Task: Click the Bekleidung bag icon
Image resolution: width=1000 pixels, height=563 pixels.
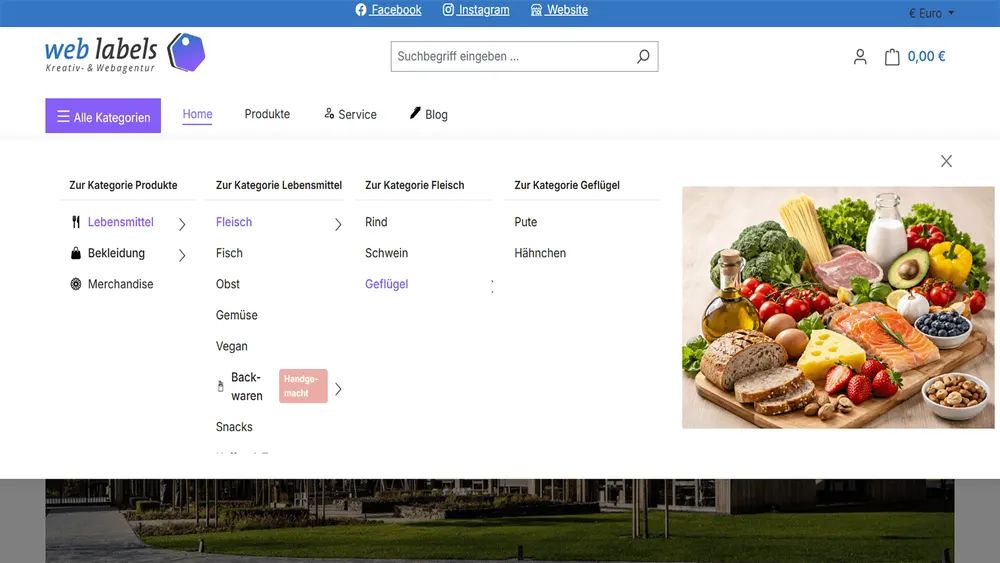Action: click(x=76, y=253)
